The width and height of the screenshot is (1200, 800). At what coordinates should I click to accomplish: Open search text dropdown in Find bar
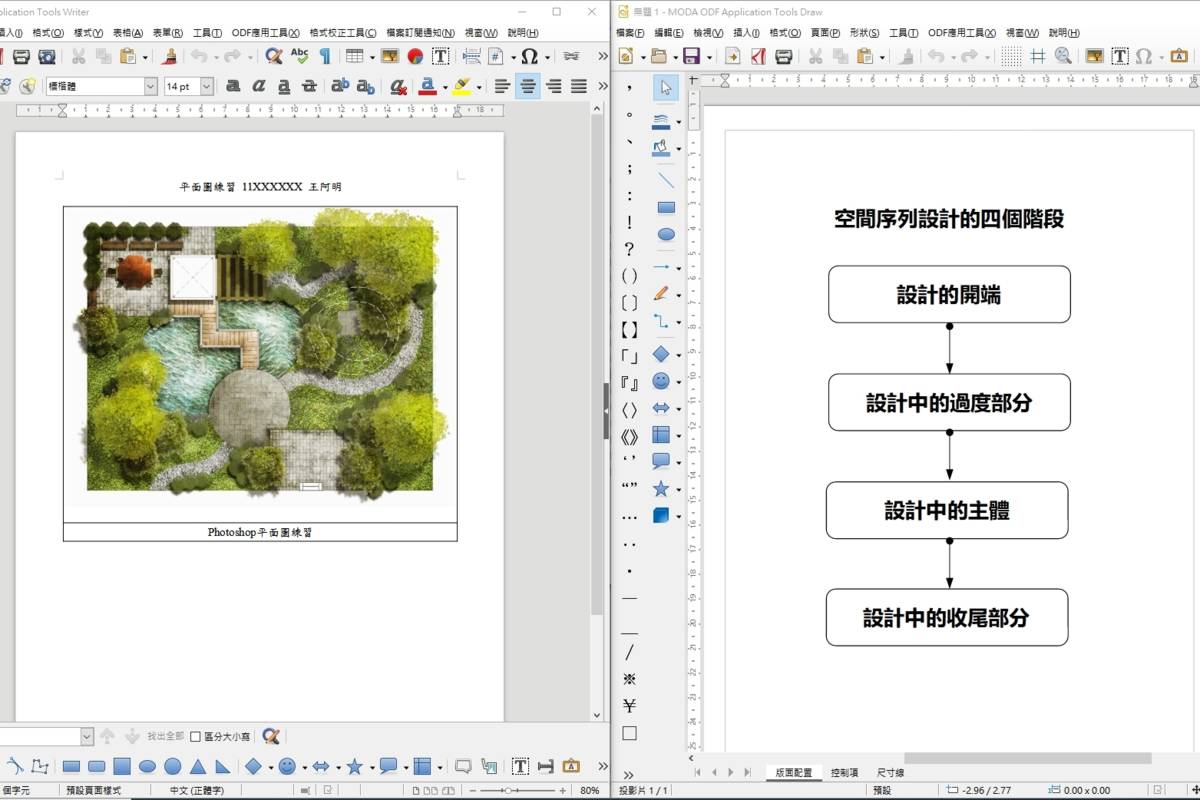point(86,736)
